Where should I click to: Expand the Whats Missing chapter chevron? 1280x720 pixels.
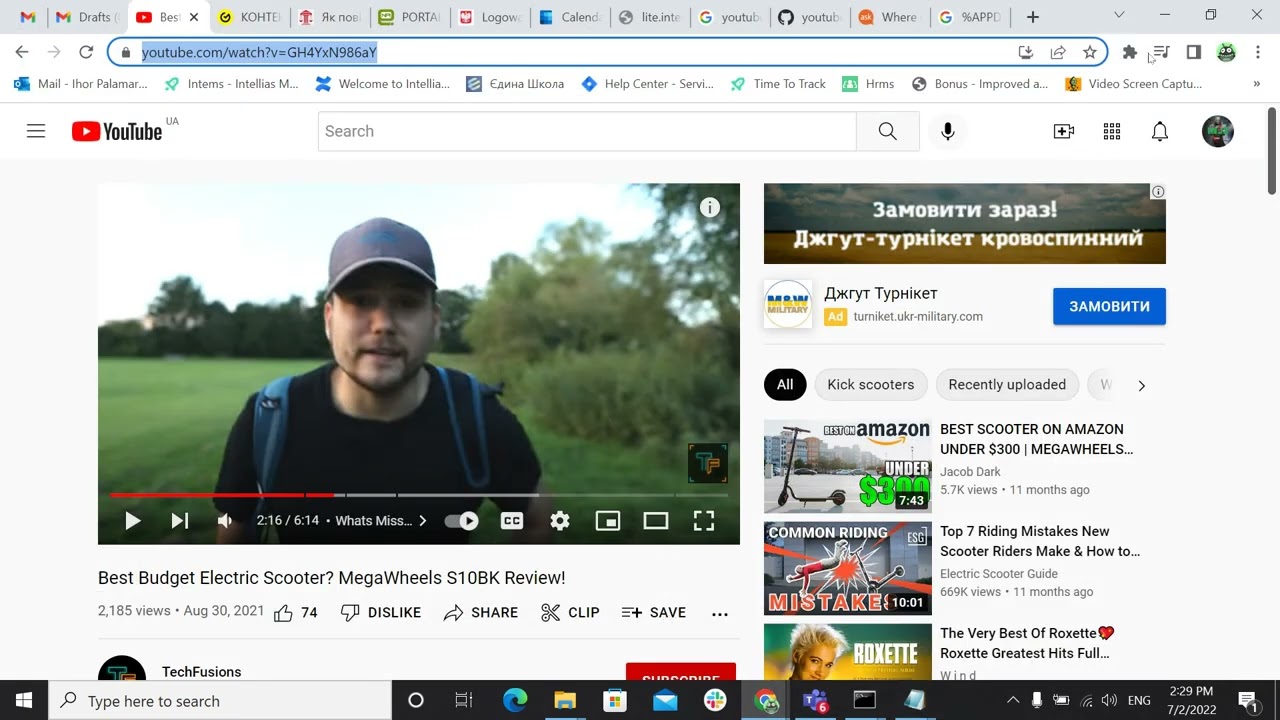(423, 520)
